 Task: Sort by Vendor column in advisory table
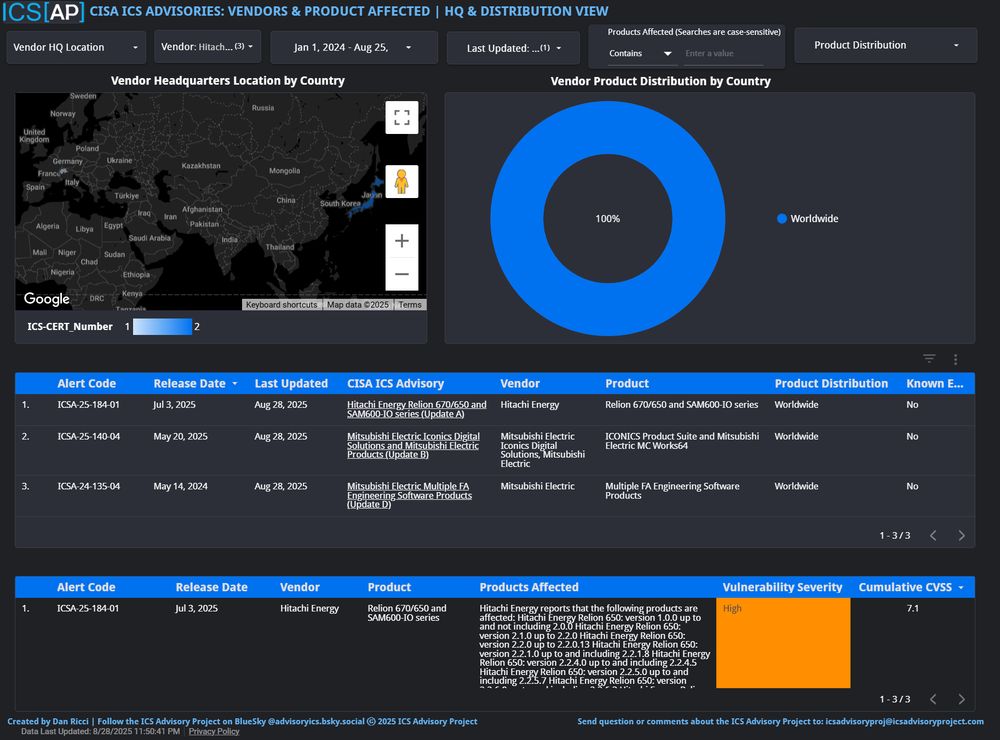point(520,383)
